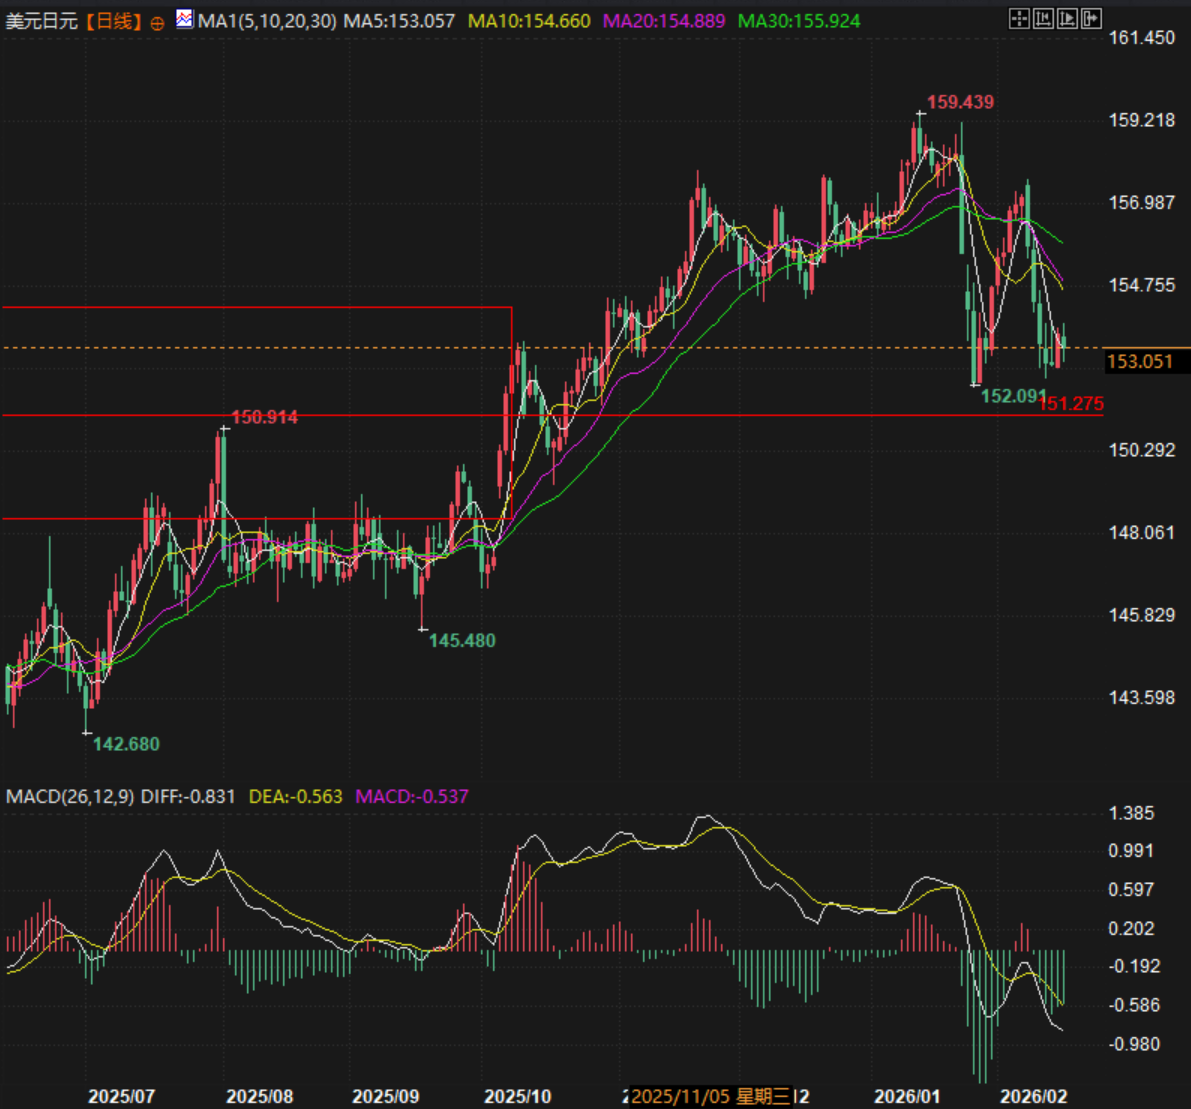Viewport: 1191px width, 1109px height.
Task: Click the 150.292 price axis value
Action: click(1142, 450)
